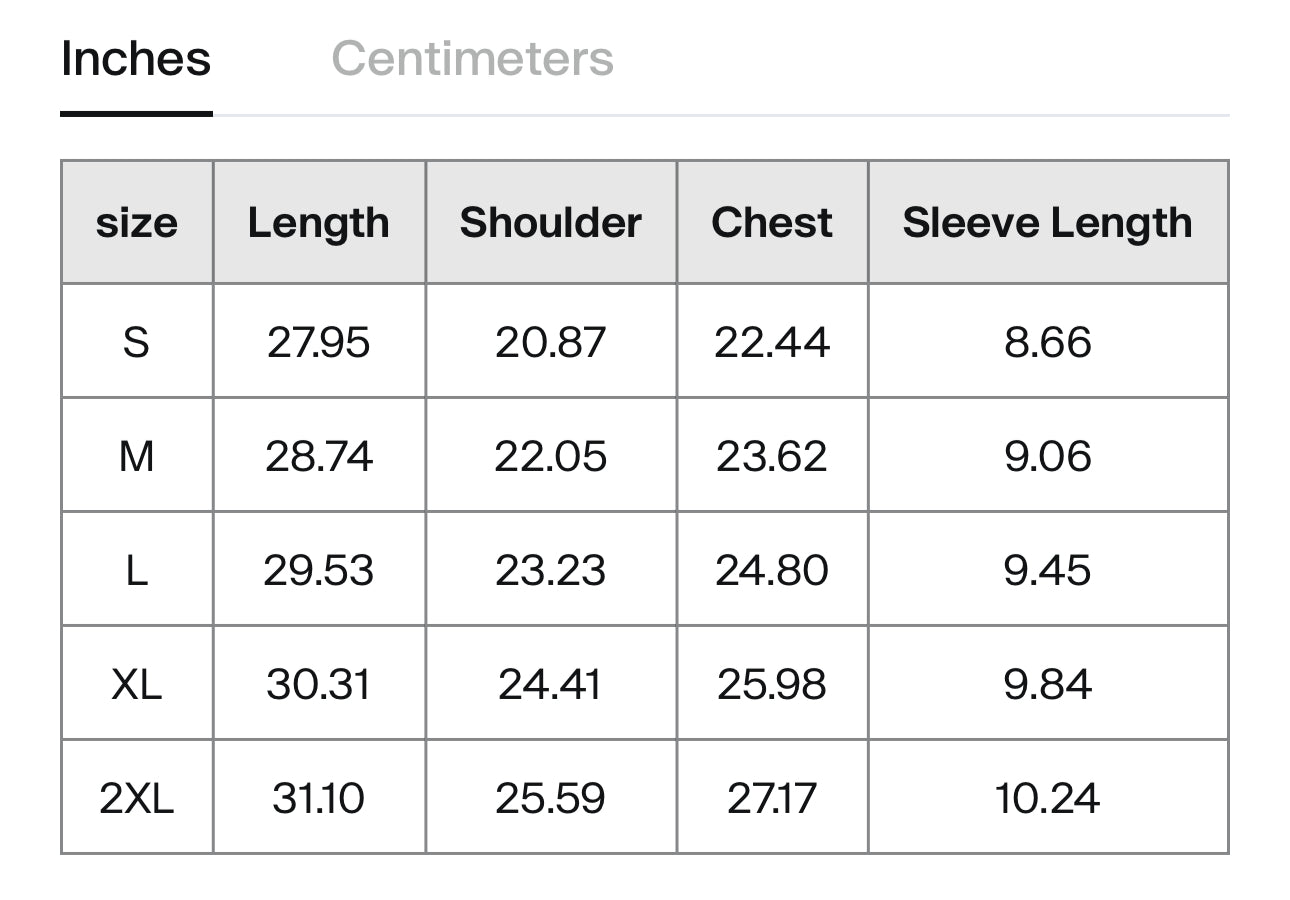
Task: Click the Shoulder column header
Action: point(551,222)
